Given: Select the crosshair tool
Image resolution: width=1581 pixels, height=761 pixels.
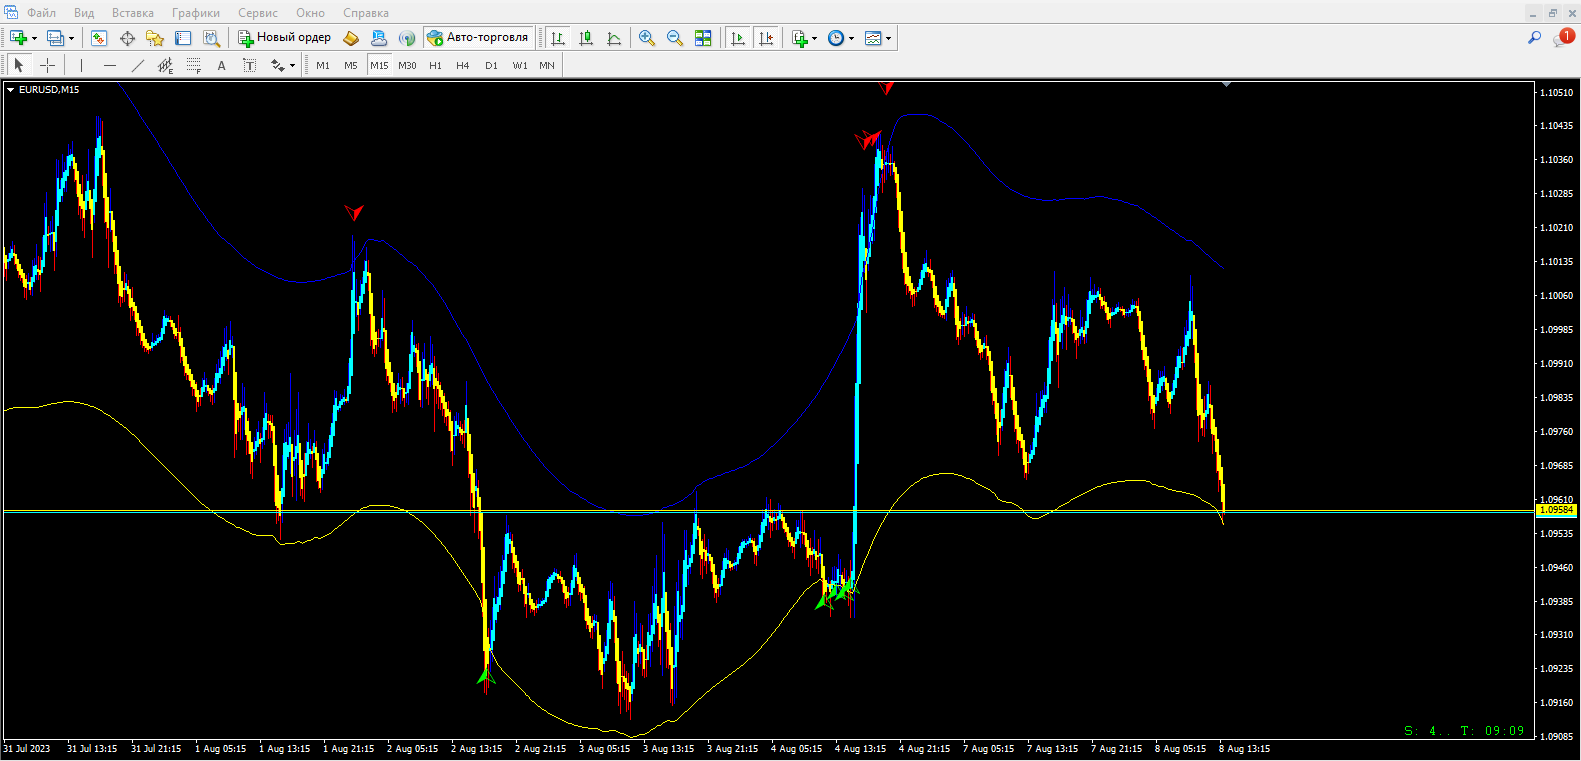Looking at the screenshot, I should pos(47,65).
